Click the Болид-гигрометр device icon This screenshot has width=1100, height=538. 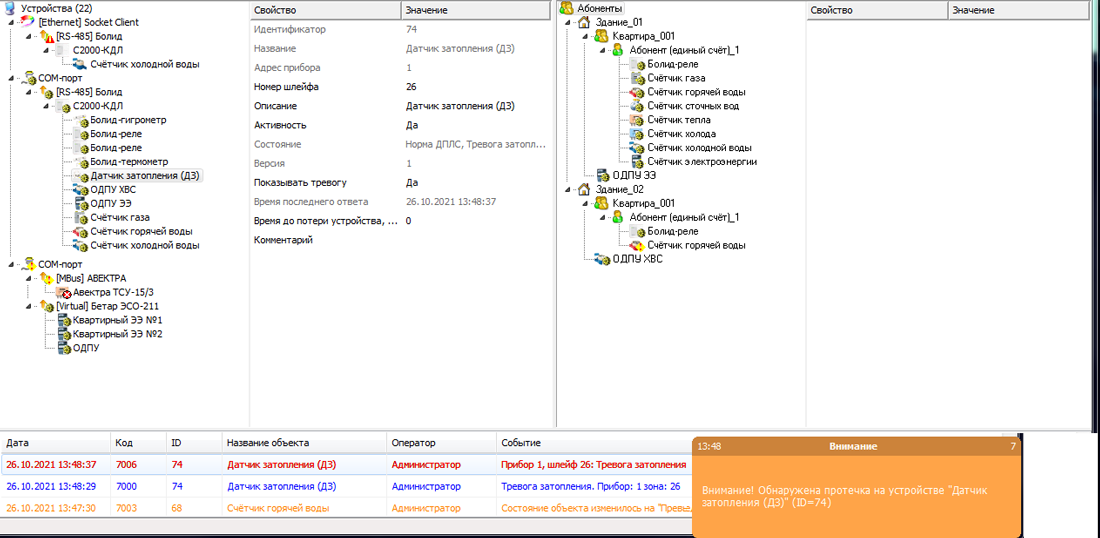(x=80, y=120)
